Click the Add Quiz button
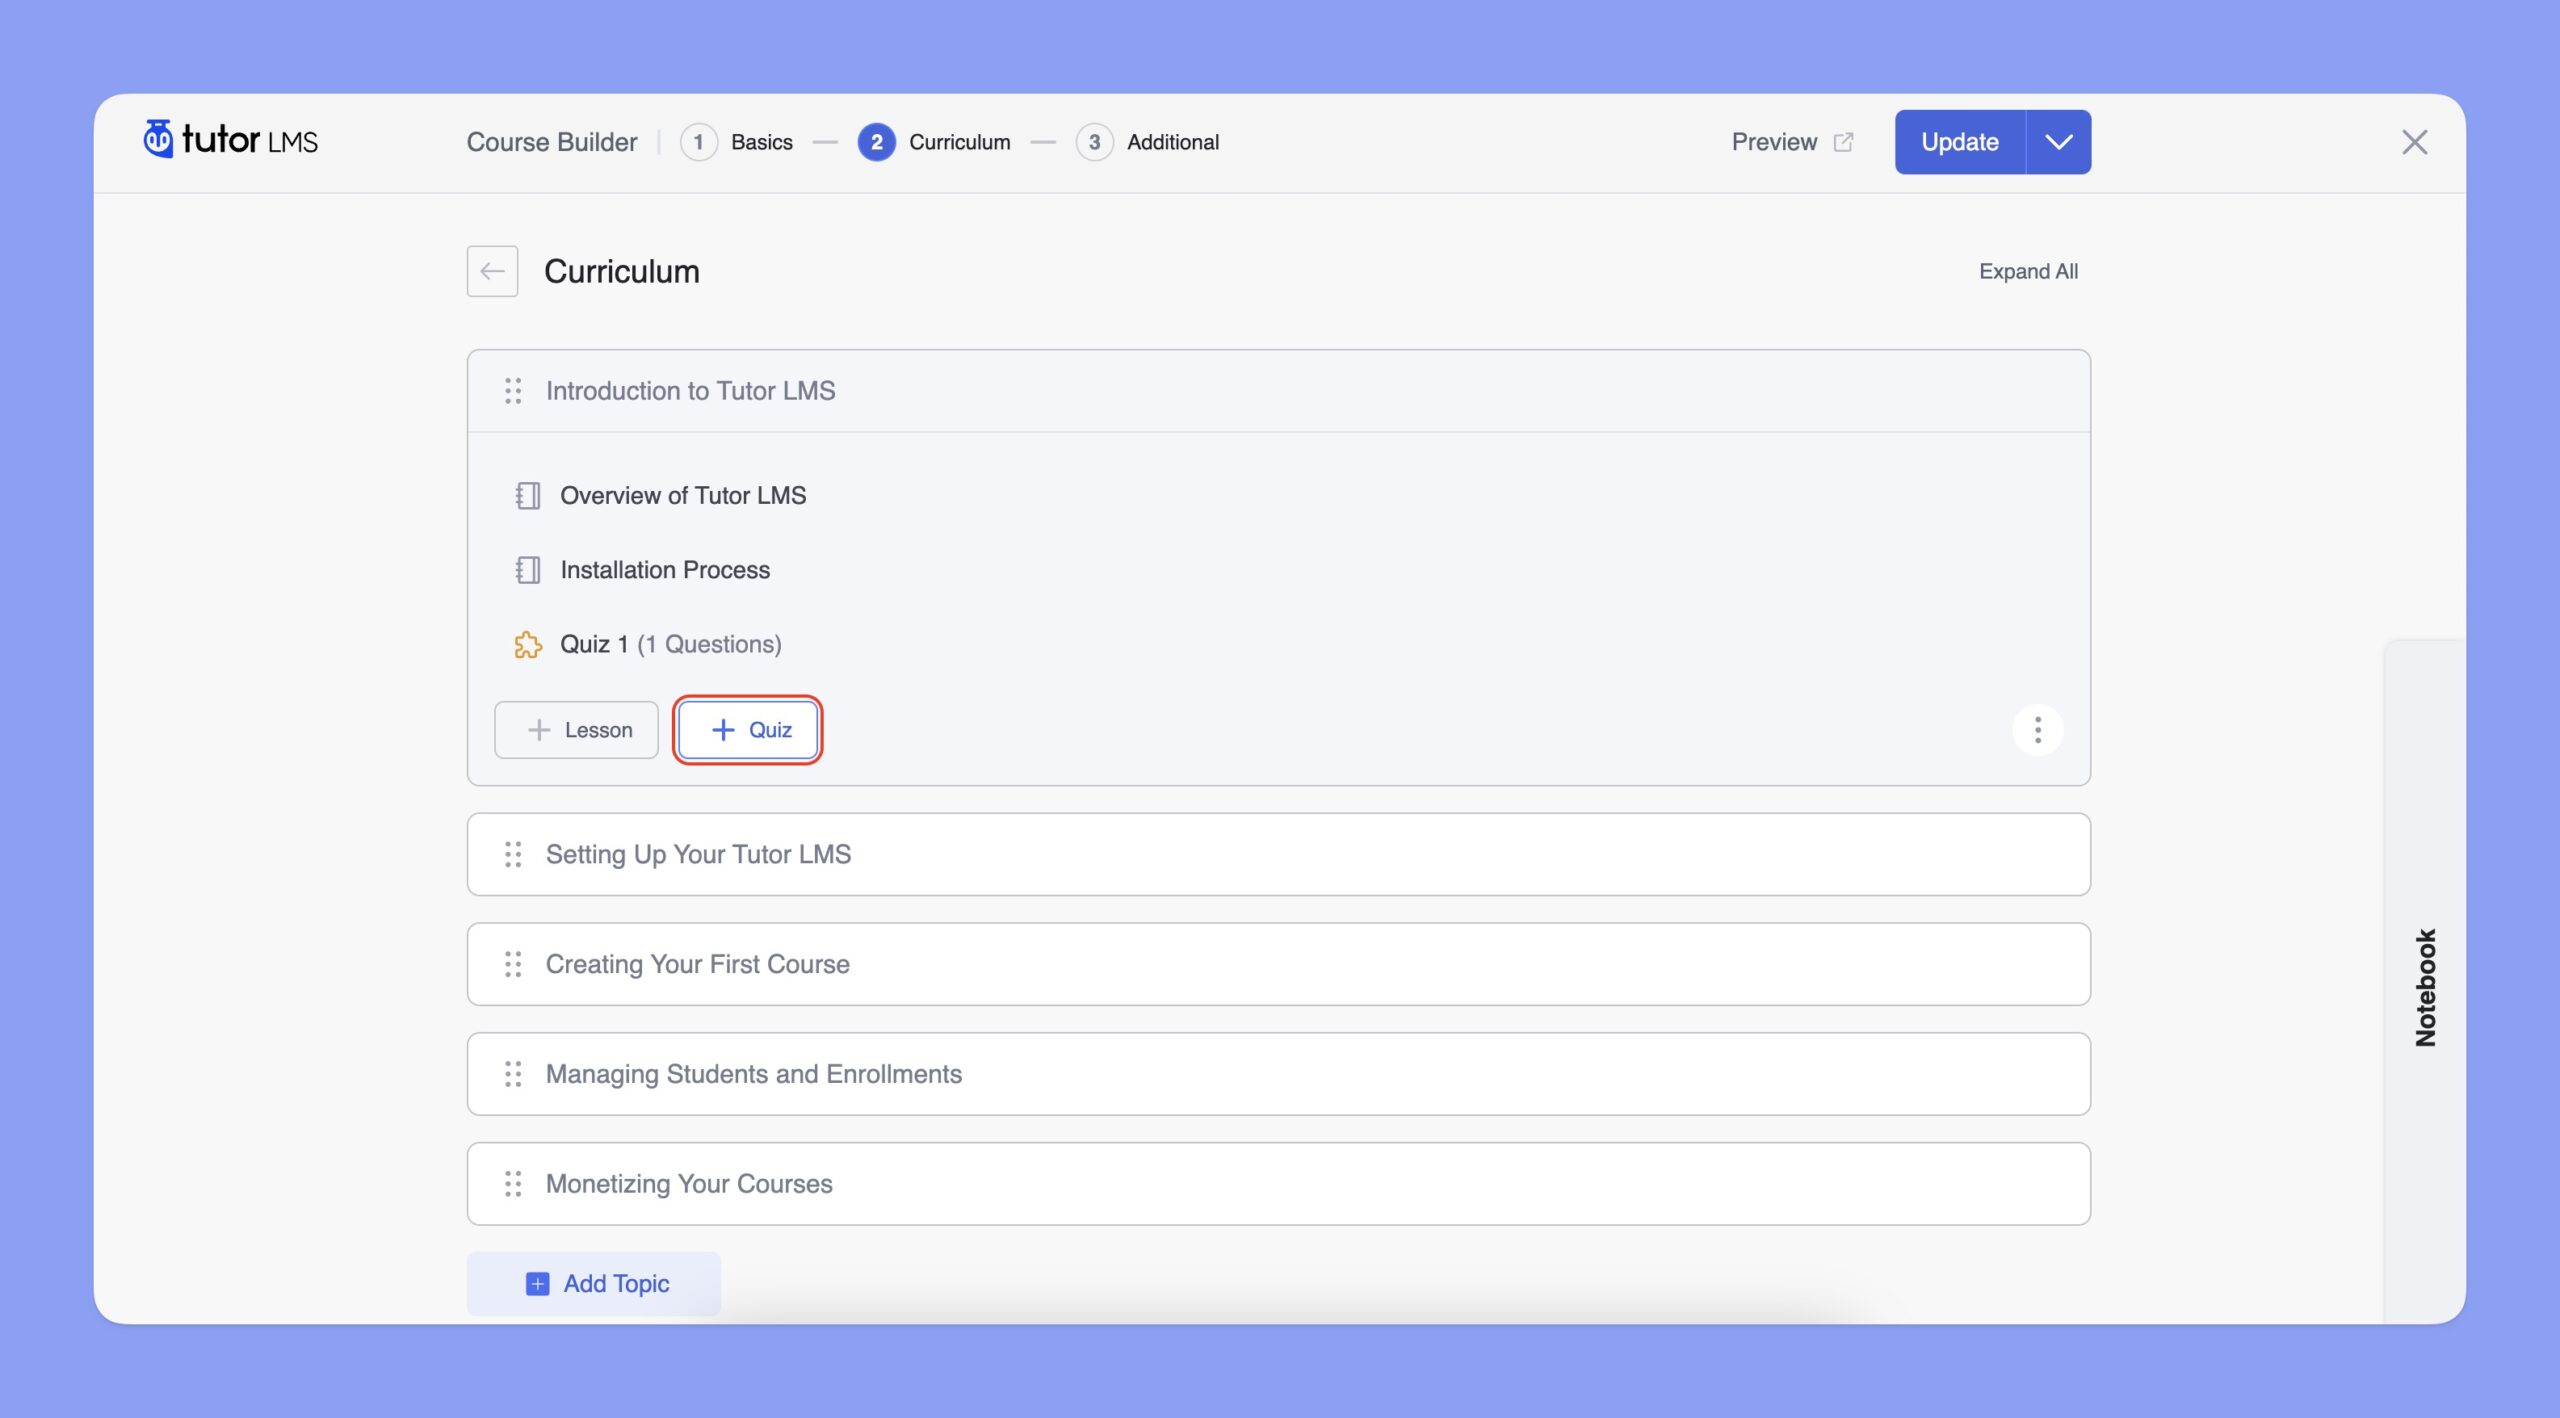The width and height of the screenshot is (2560, 1418). click(747, 730)
